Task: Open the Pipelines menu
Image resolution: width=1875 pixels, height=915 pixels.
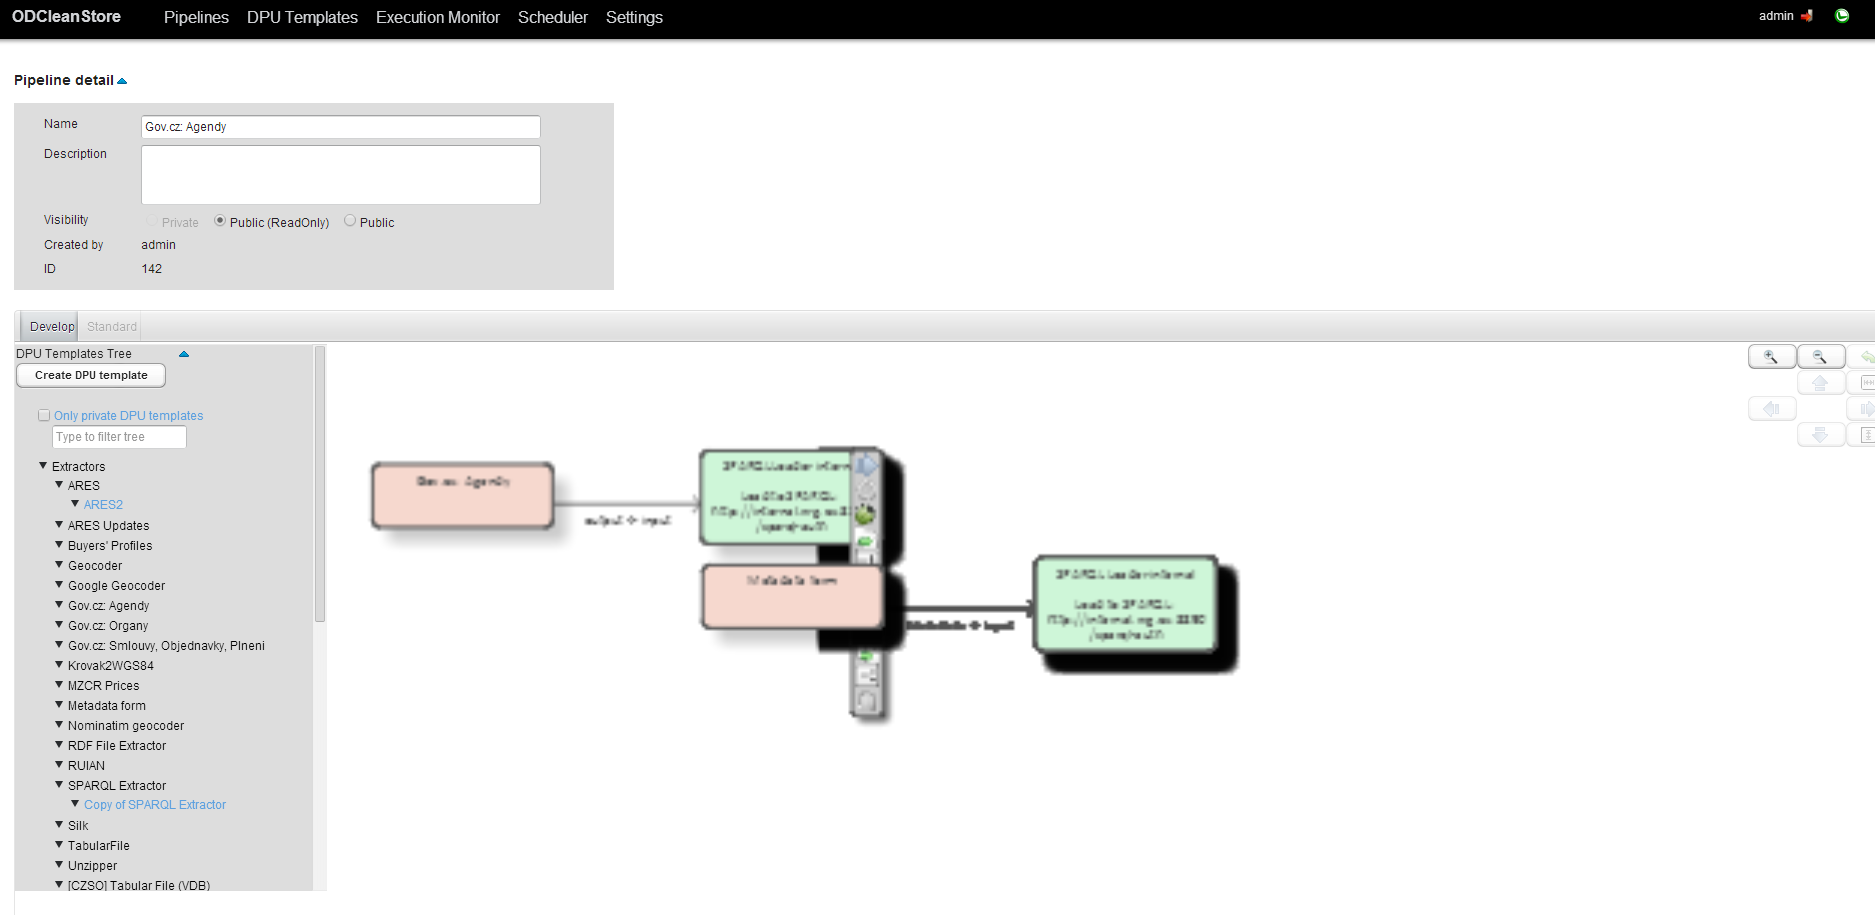Action: coord(196,18)
